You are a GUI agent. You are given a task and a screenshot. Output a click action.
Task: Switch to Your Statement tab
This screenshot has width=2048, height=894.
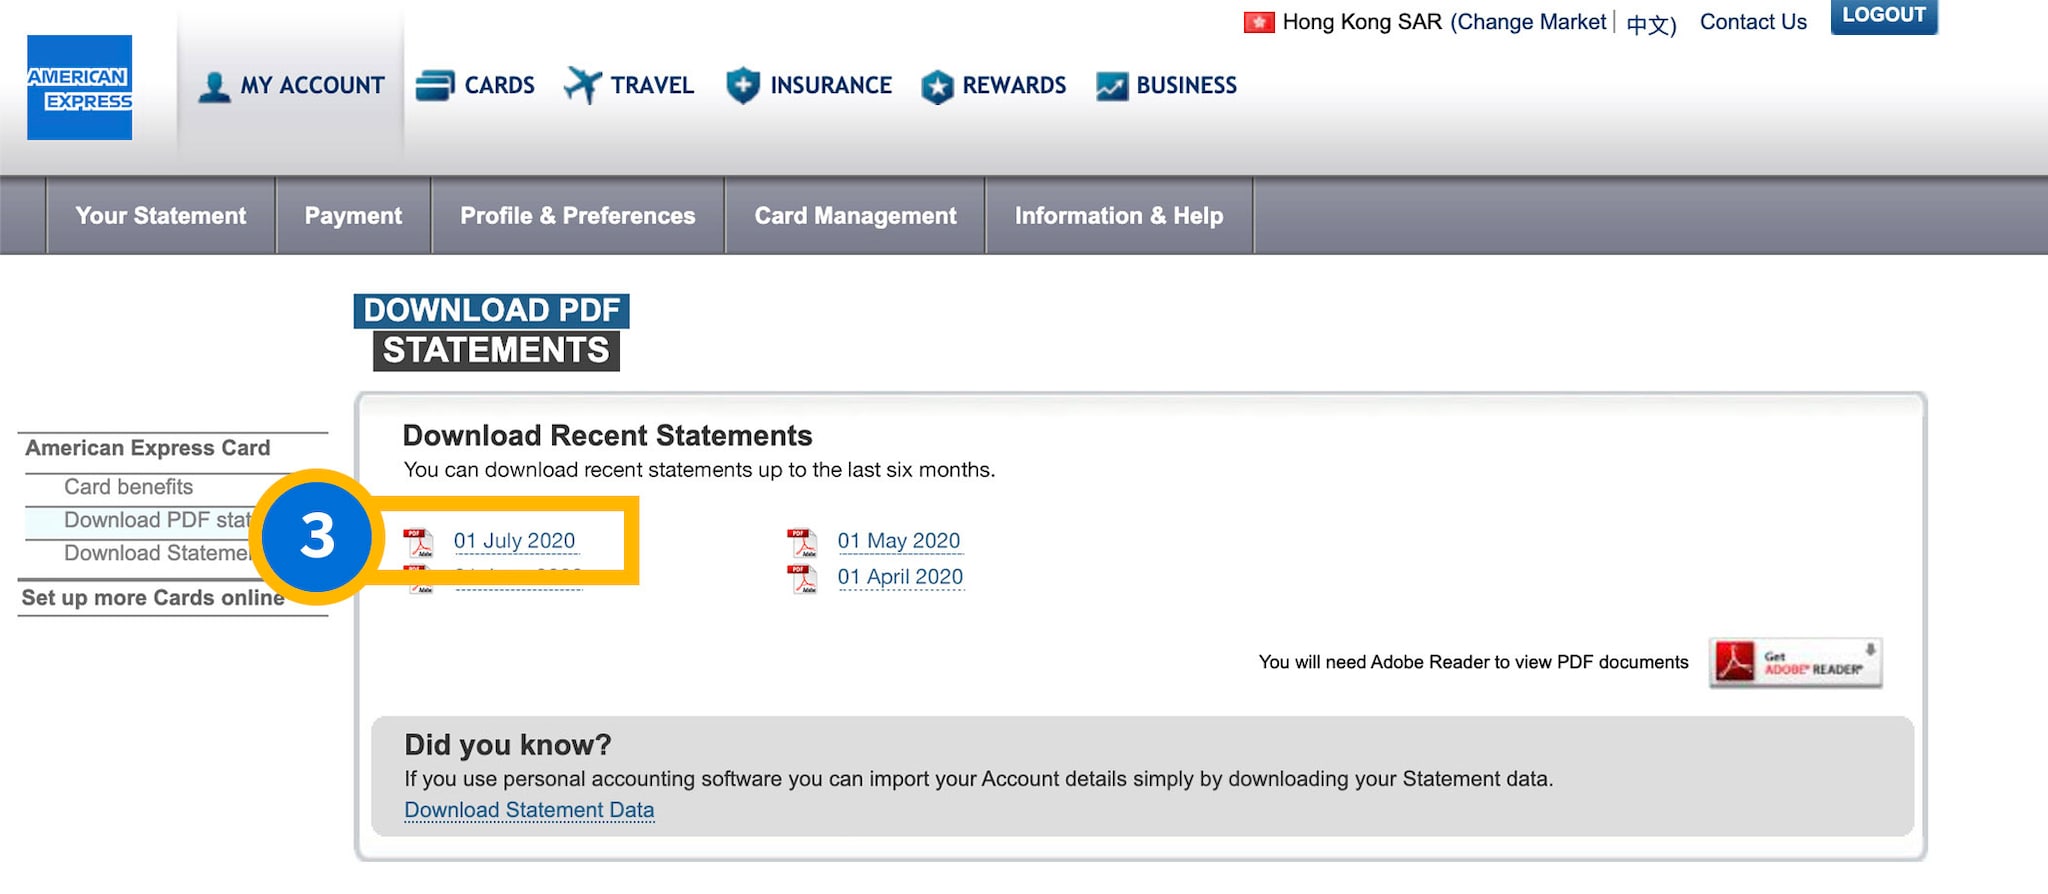coord(161,216)
